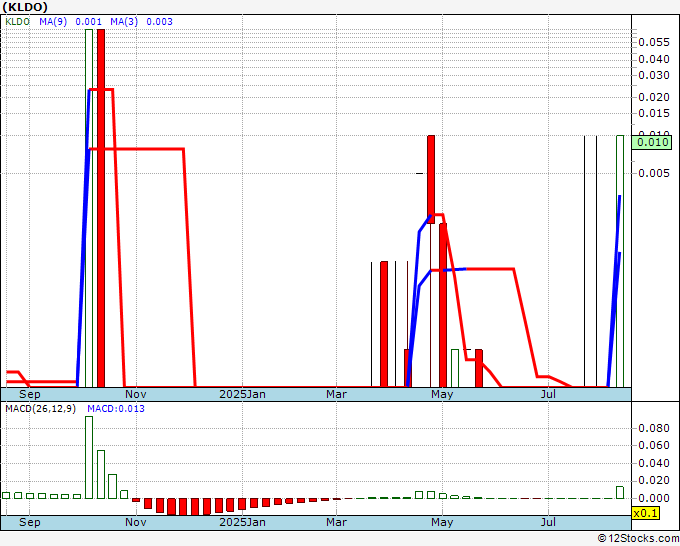Click the tallest green MACD histogram bar

coord(89,458)
